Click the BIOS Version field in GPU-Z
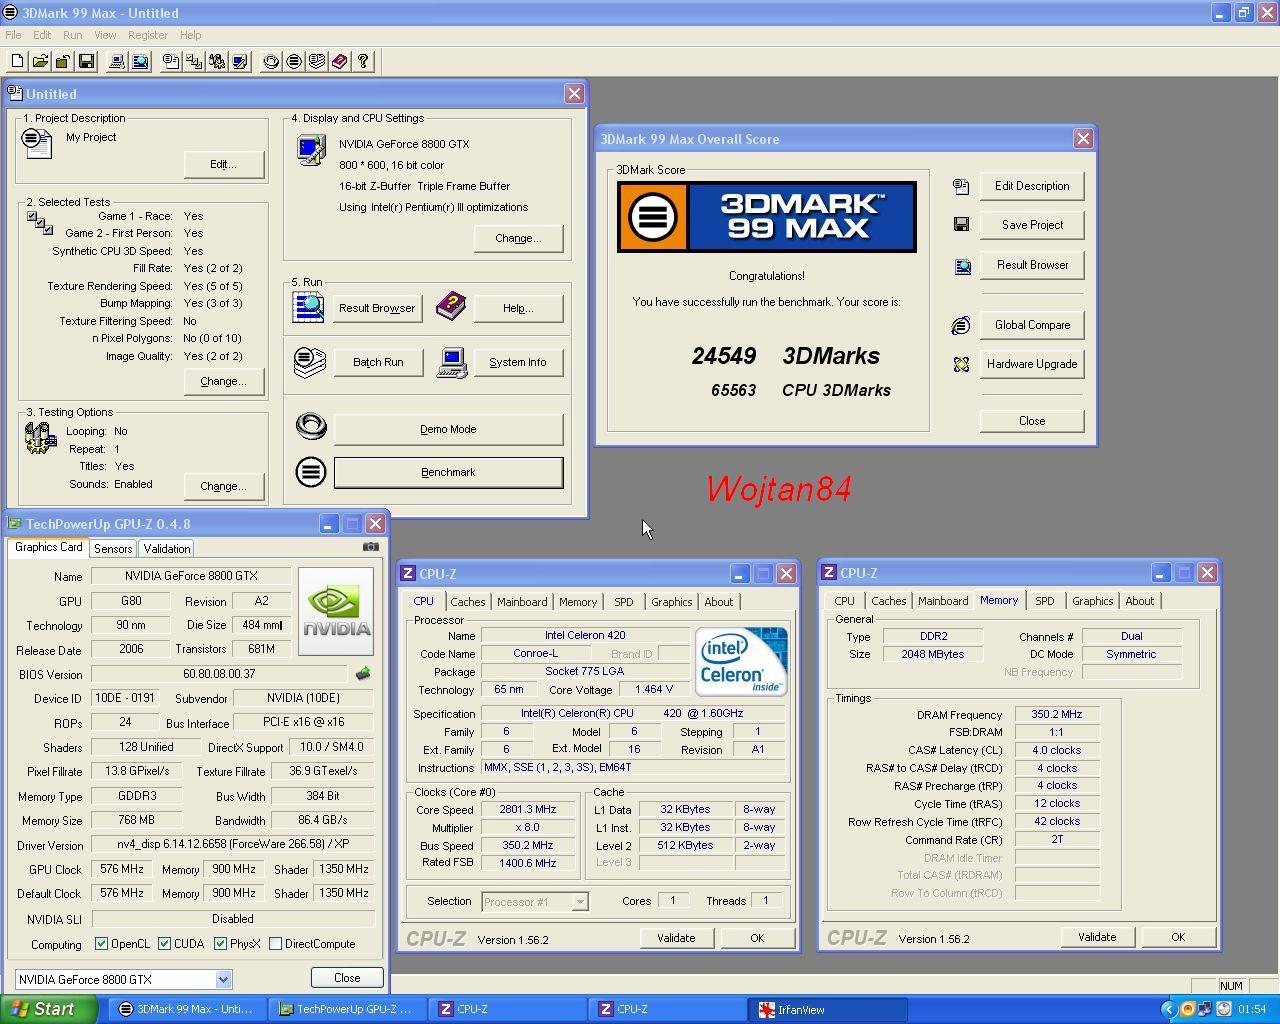The height and width of the screenshot is (1024, 1280). 220,674
